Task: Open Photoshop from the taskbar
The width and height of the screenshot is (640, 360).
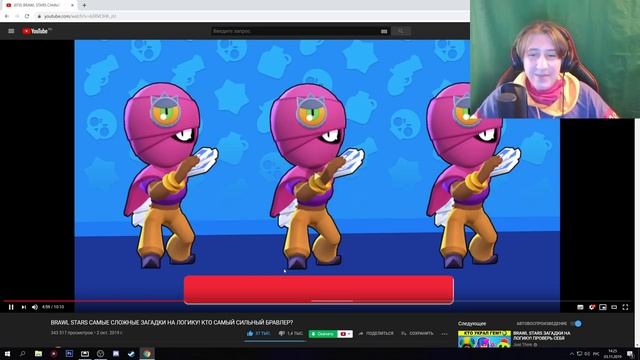Action: [x=69, y=354]
